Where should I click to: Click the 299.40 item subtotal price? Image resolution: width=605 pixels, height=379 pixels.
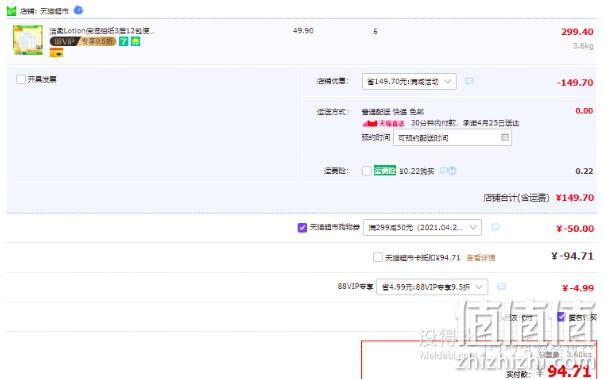coord(577,32)
